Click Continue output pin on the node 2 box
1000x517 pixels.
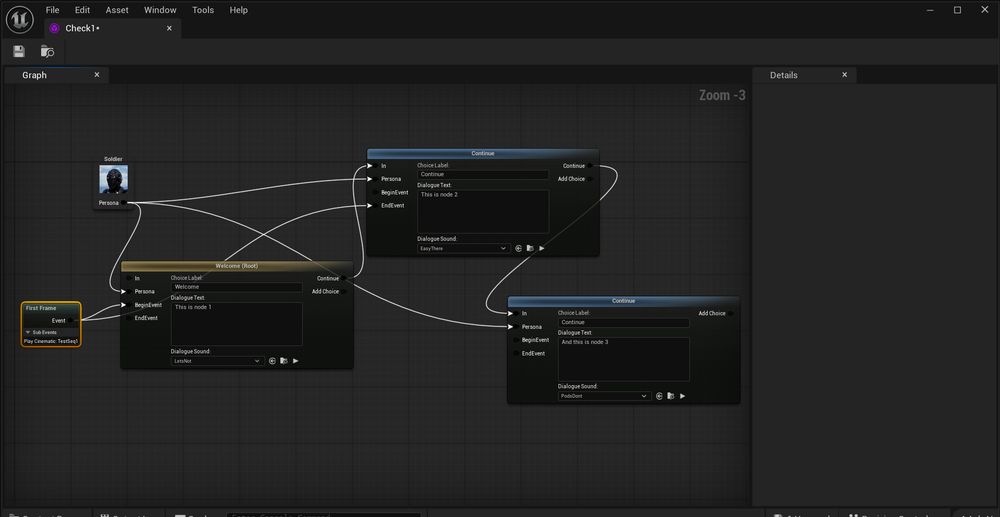(x=590, y=166)
